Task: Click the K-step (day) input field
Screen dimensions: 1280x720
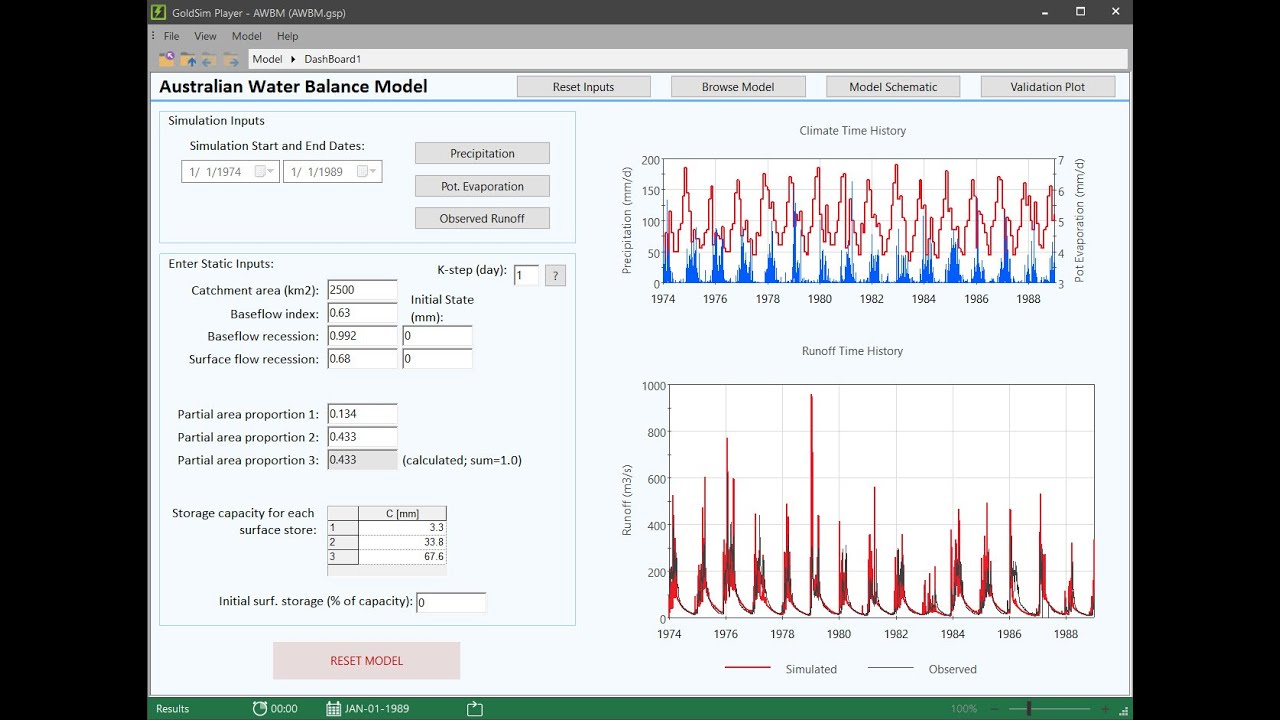Action: (526, 275)
